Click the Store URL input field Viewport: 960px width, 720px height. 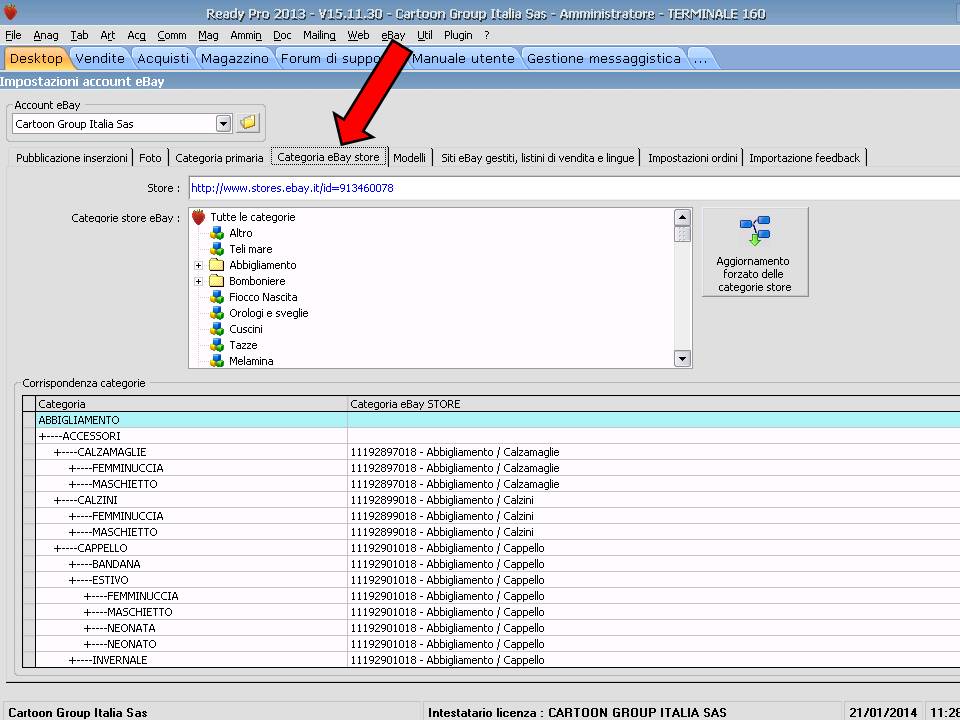pos(574,188)
